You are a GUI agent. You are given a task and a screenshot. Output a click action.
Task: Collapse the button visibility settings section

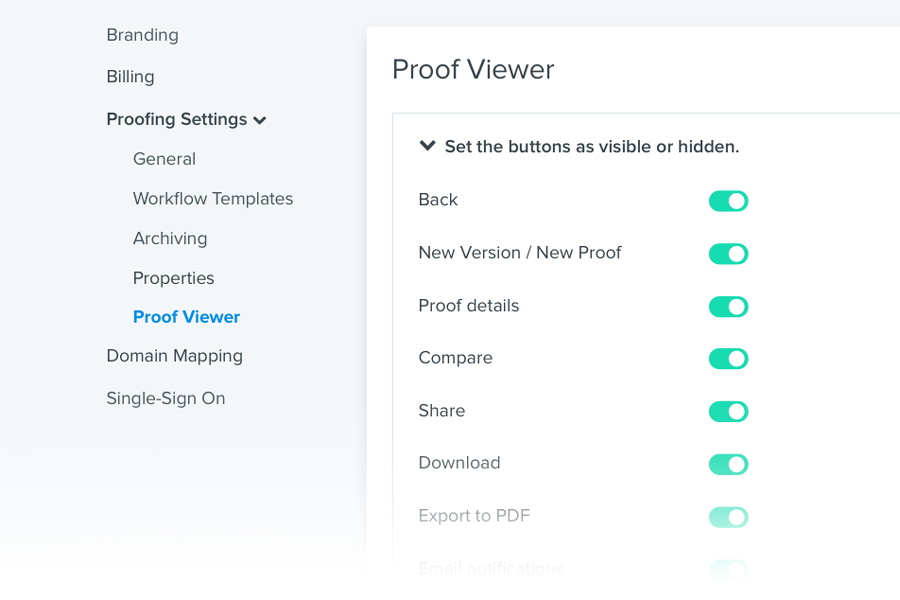click(x=426, y=146)
